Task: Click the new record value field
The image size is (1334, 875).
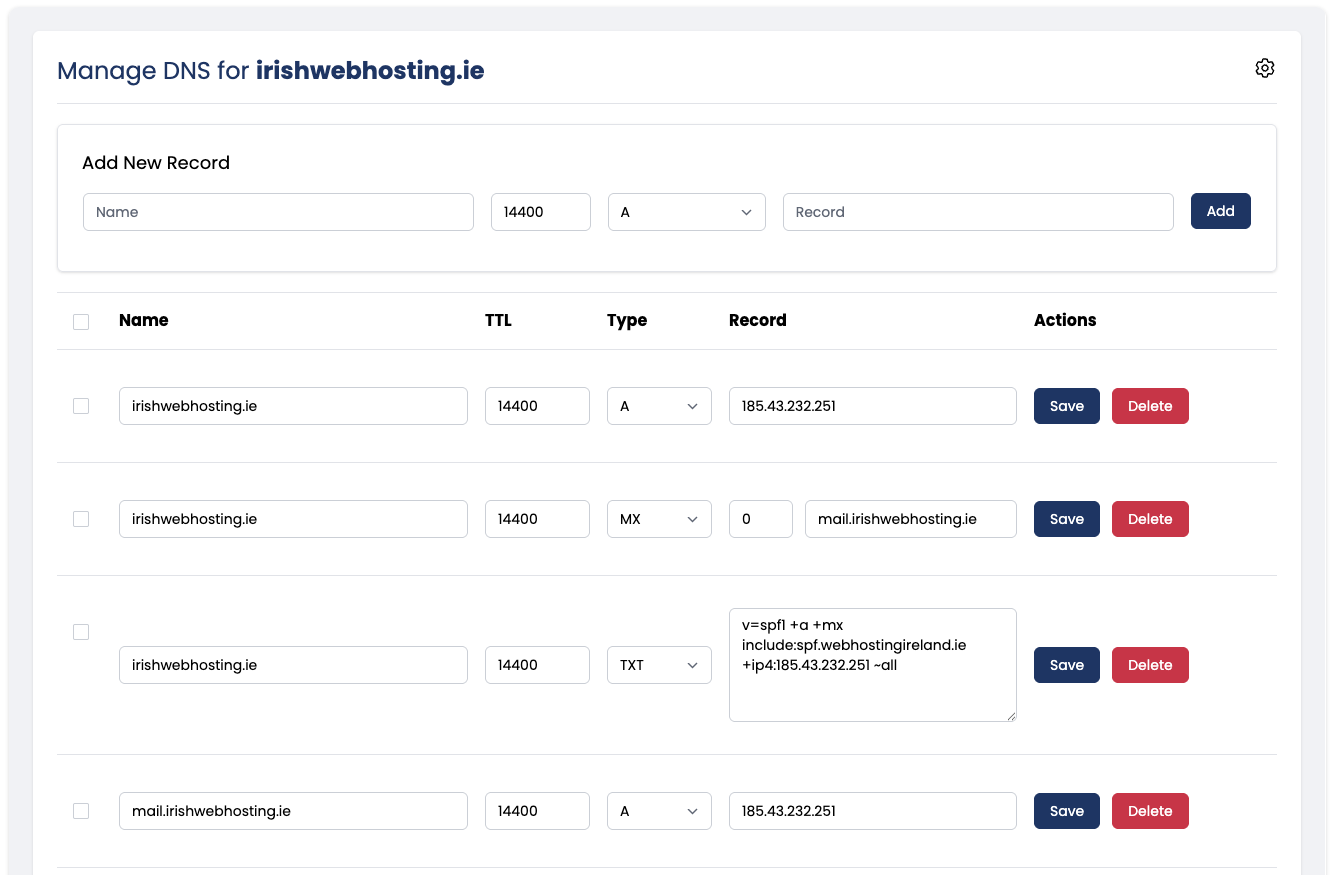Action: [x=977, y=212]
